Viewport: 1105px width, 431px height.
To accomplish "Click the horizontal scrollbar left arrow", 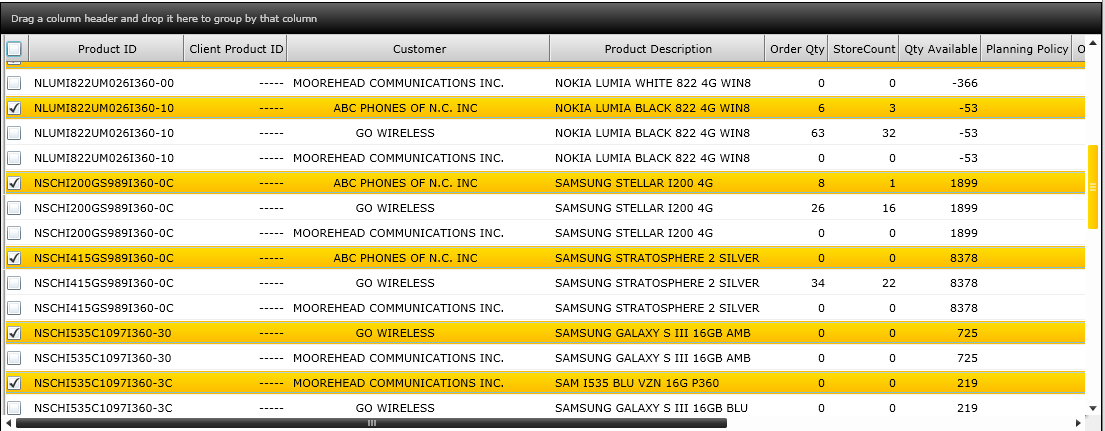I will pos(8,423).
